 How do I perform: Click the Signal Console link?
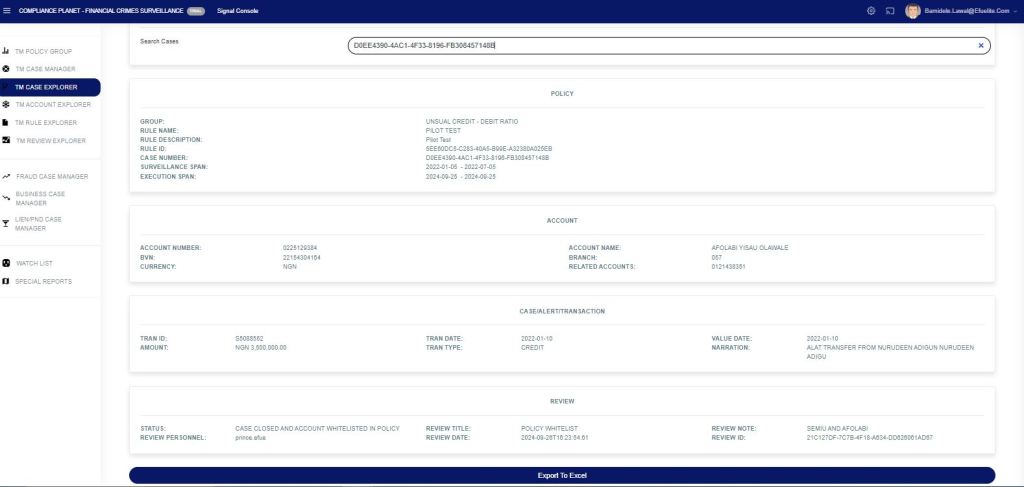tap(238, 10)
